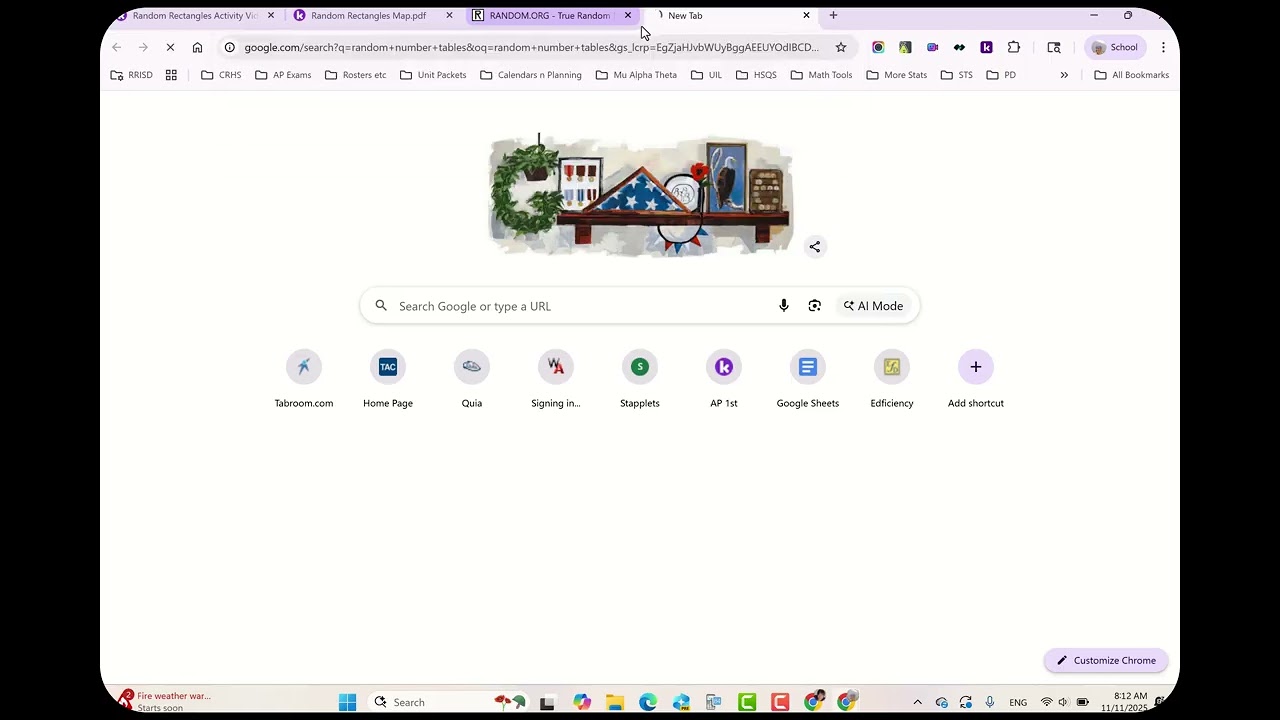
Task: Open the Chrome three-dot menu
Action: pyautogui.click(x=1163, y=47)
